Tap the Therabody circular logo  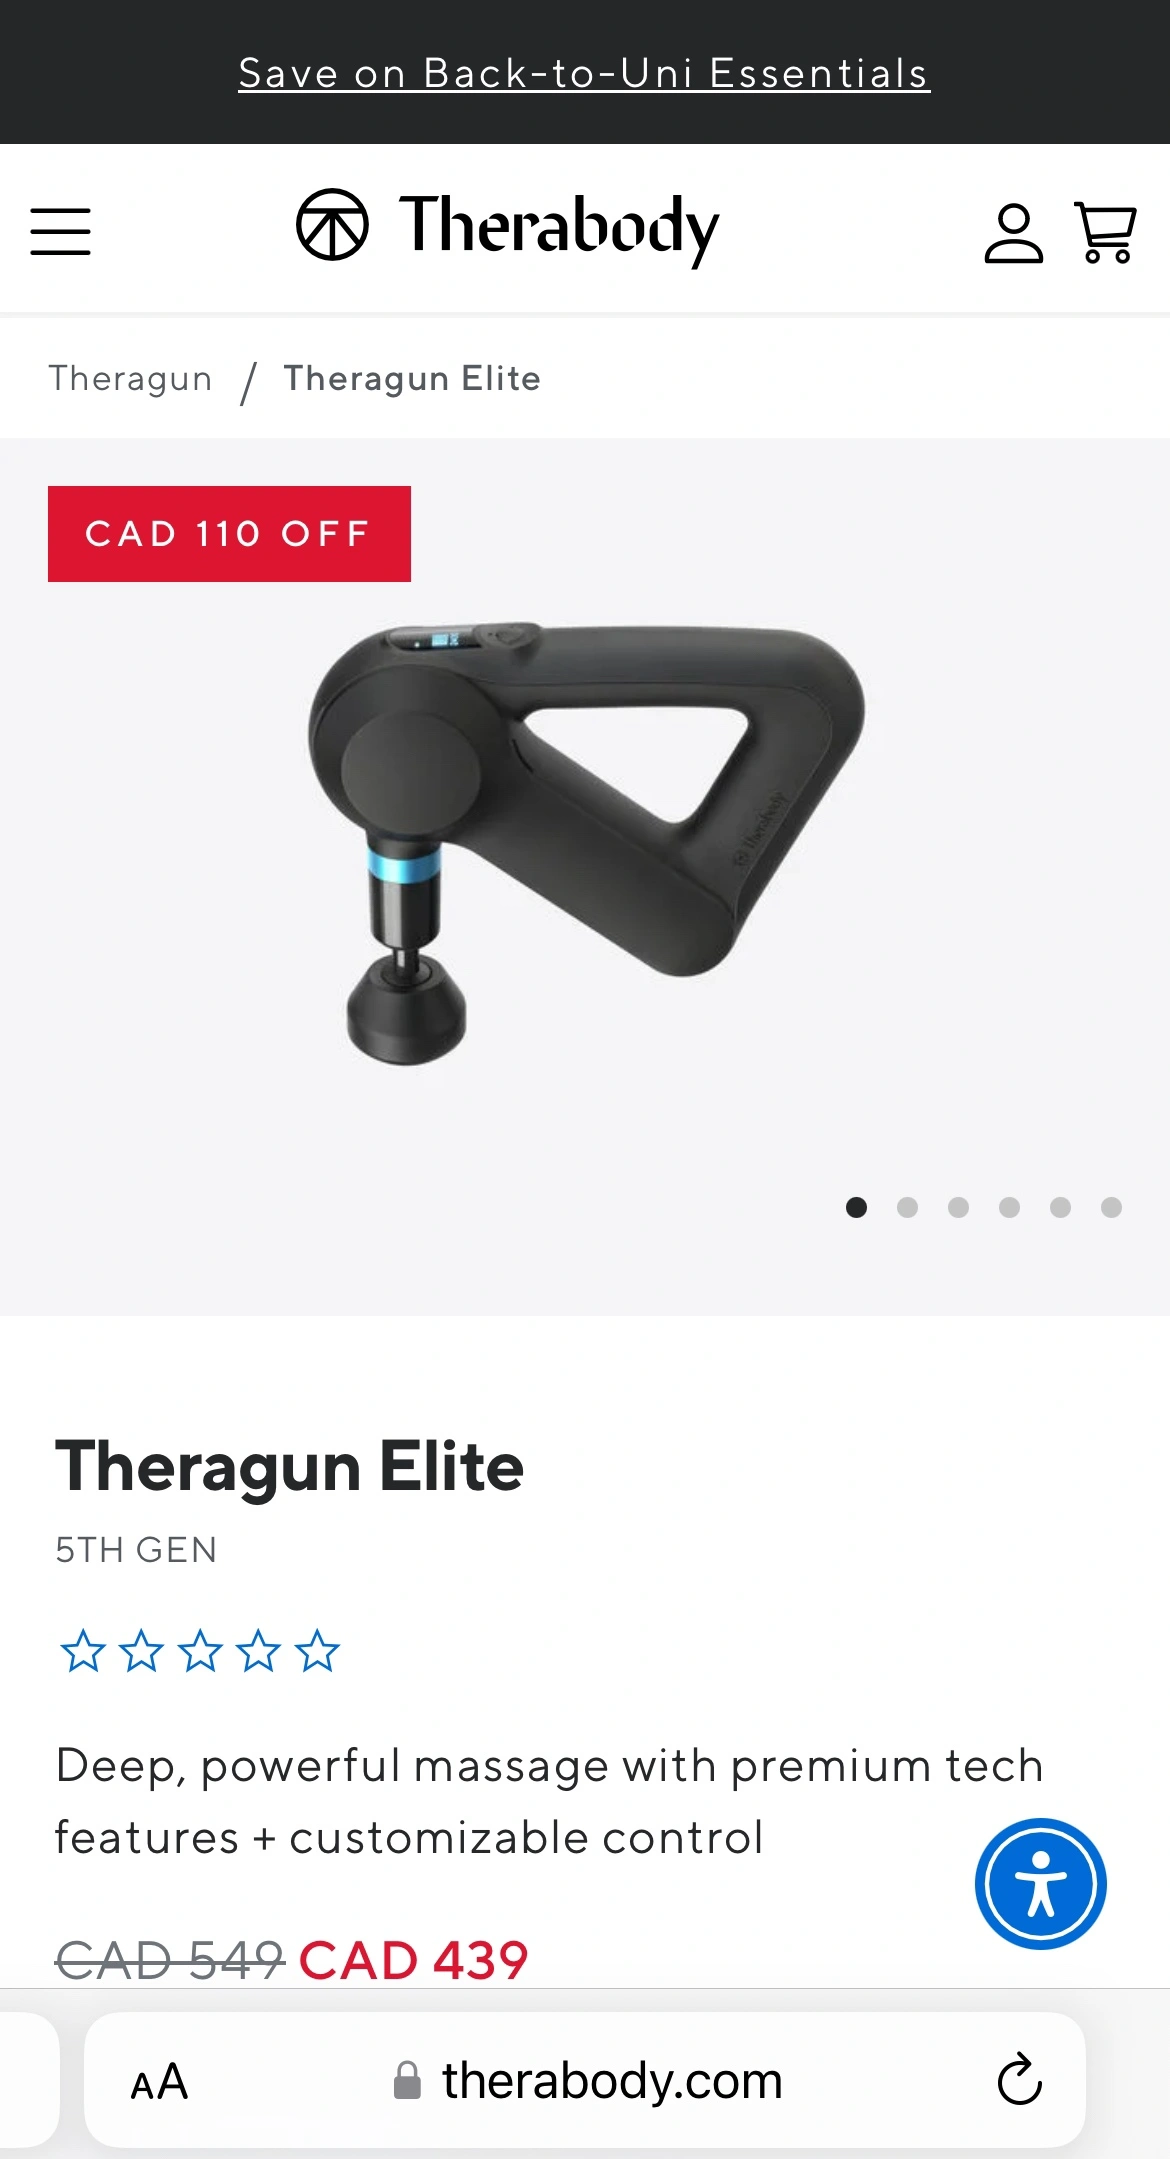332,224
